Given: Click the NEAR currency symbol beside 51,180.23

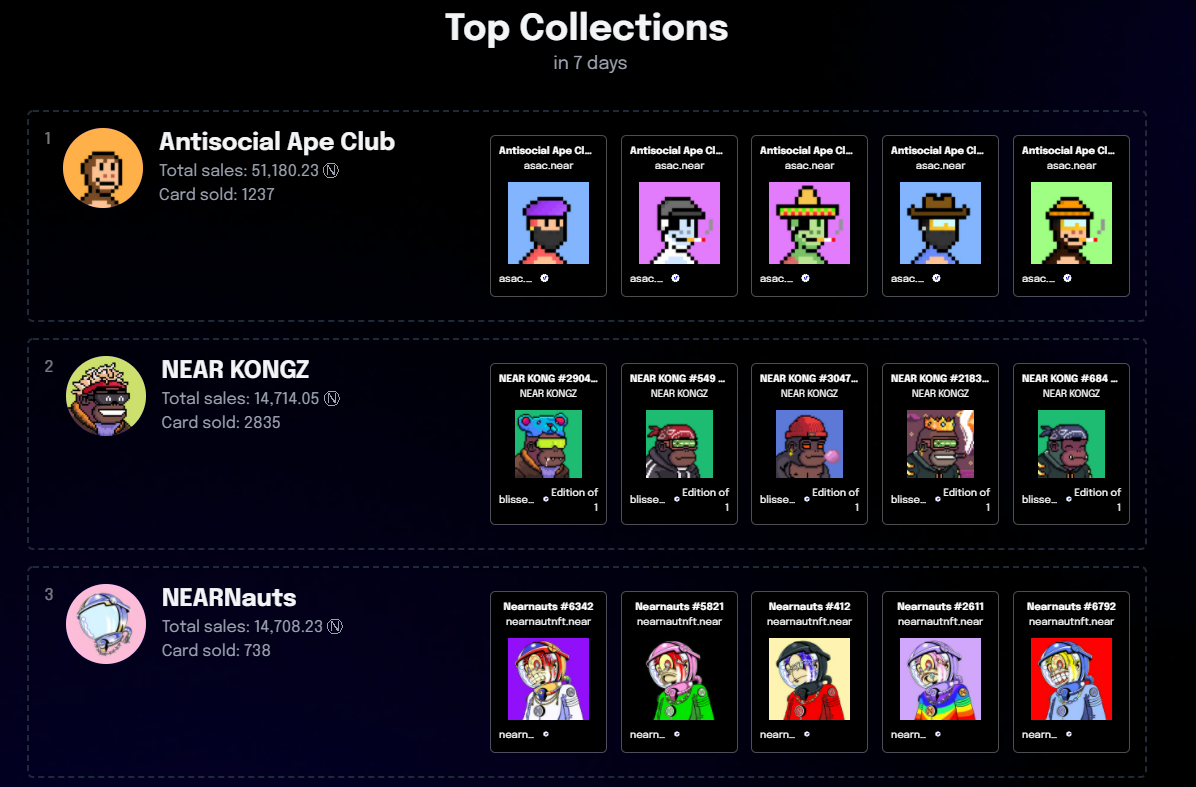Looking at the screenshot, I should click(x=331, y=170).
